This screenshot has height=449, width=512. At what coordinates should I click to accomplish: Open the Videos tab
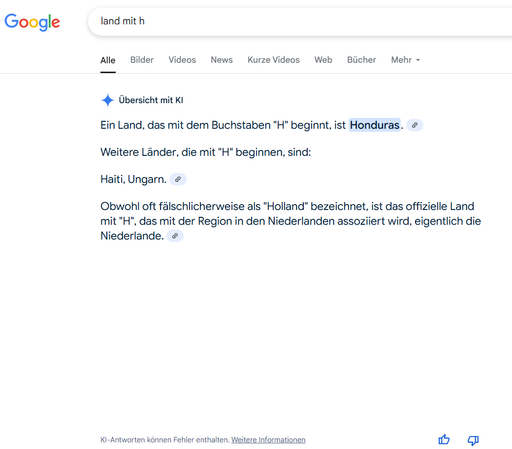coord(182,60)
